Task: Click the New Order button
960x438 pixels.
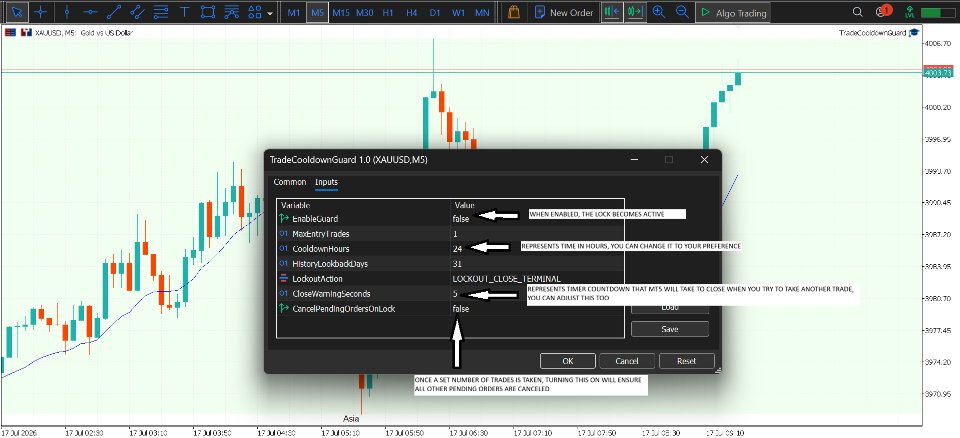Action: click(x=564, y=12)
